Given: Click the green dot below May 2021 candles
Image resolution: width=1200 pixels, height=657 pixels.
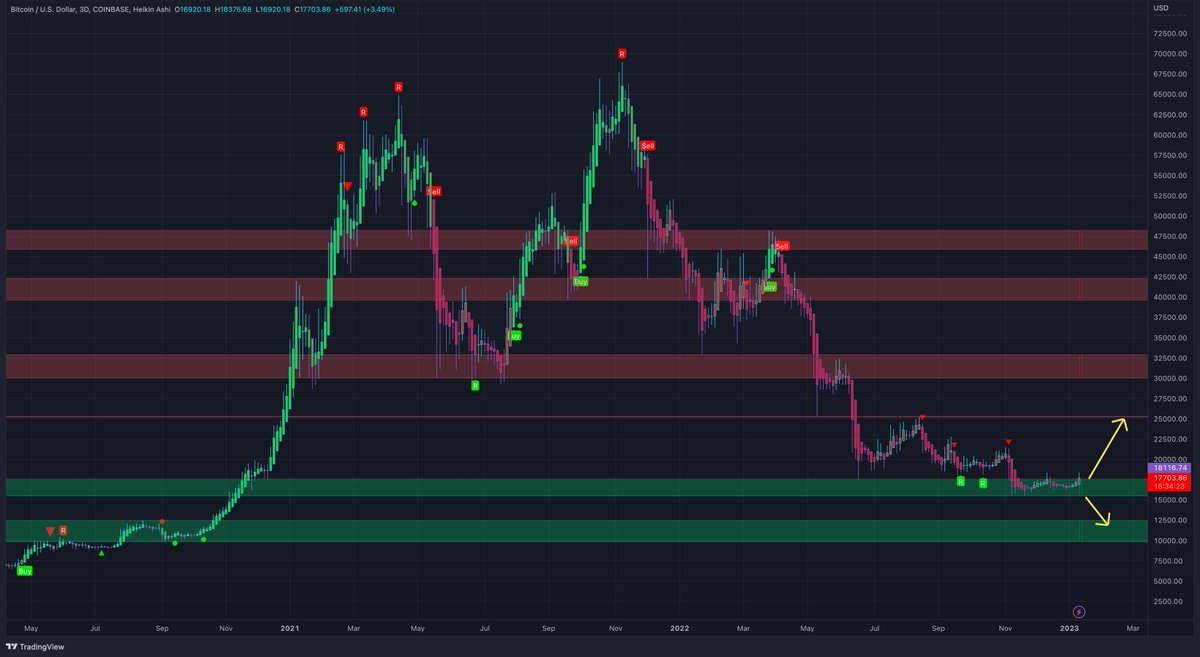Looking at the screenshot, I should [x=414, y=203].
